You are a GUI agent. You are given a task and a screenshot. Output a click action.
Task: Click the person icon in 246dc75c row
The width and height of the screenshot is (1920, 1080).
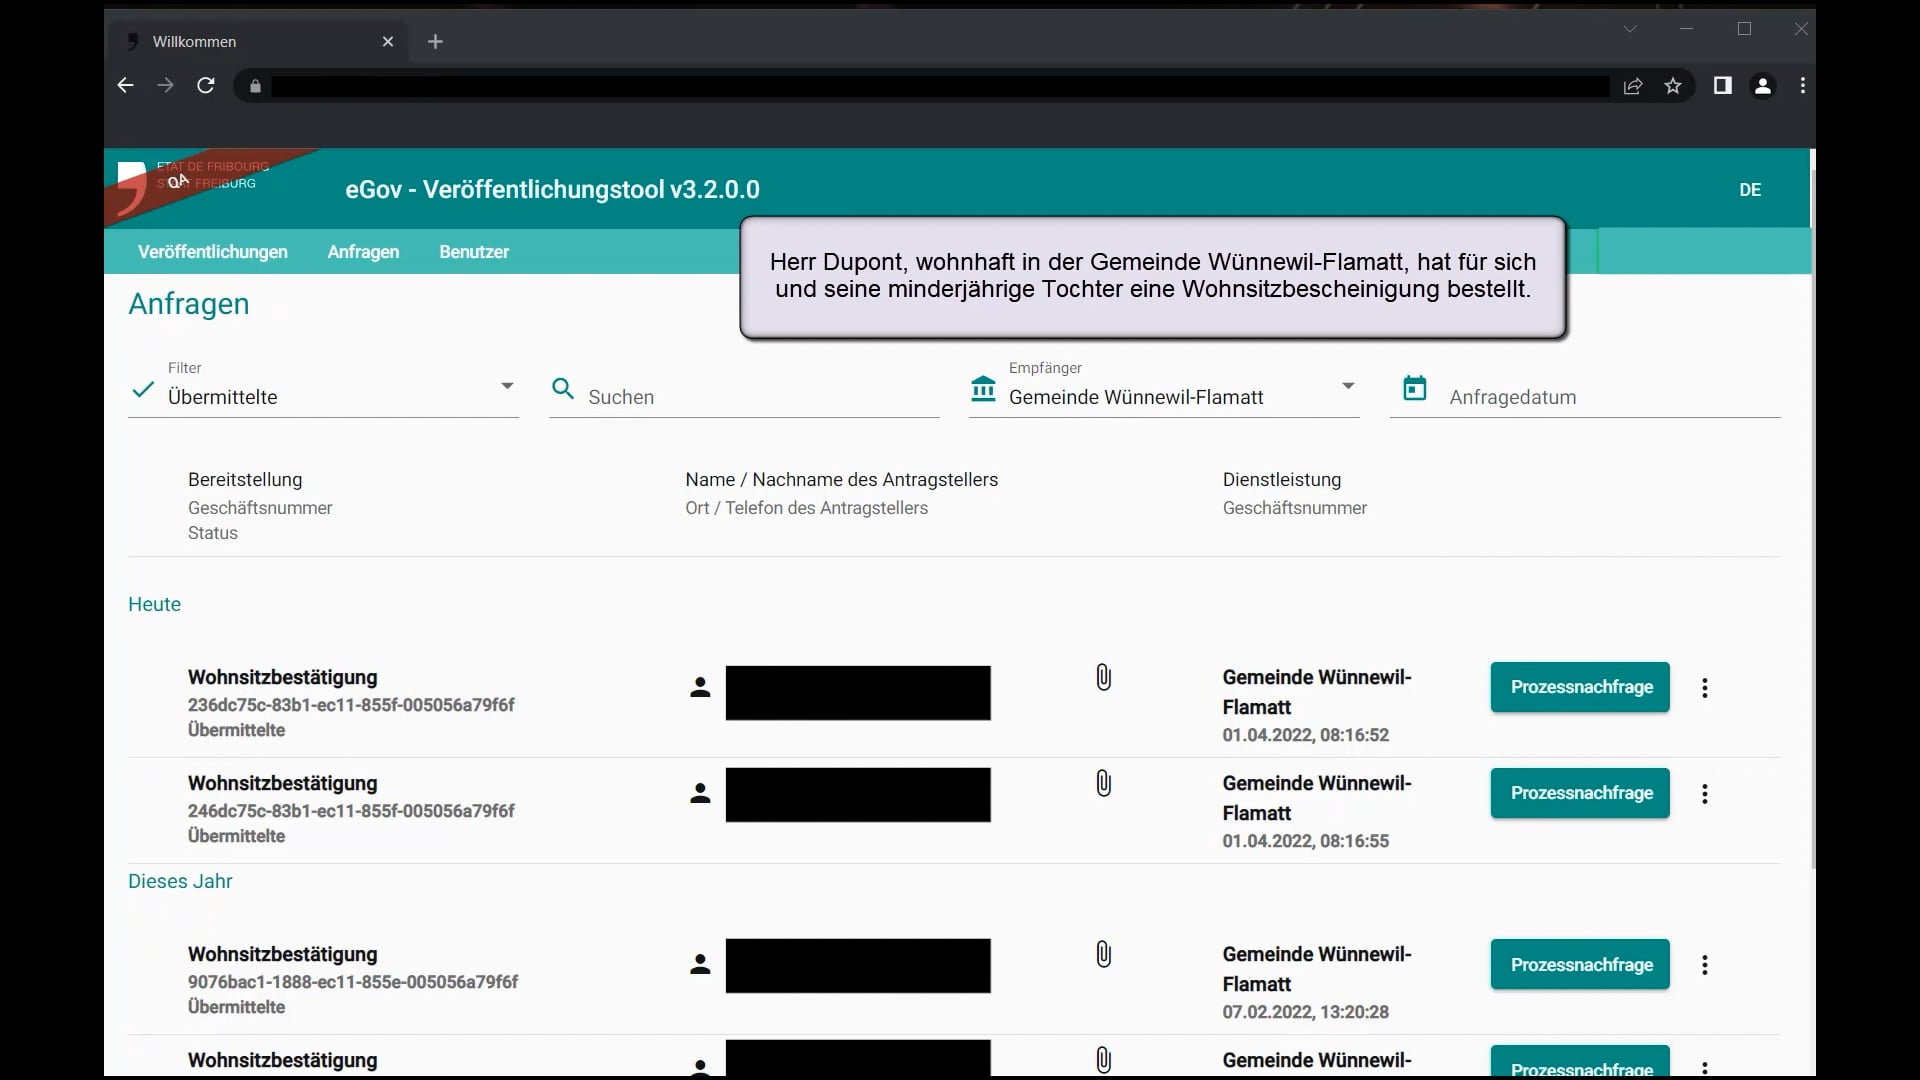[x=700, y=794]
